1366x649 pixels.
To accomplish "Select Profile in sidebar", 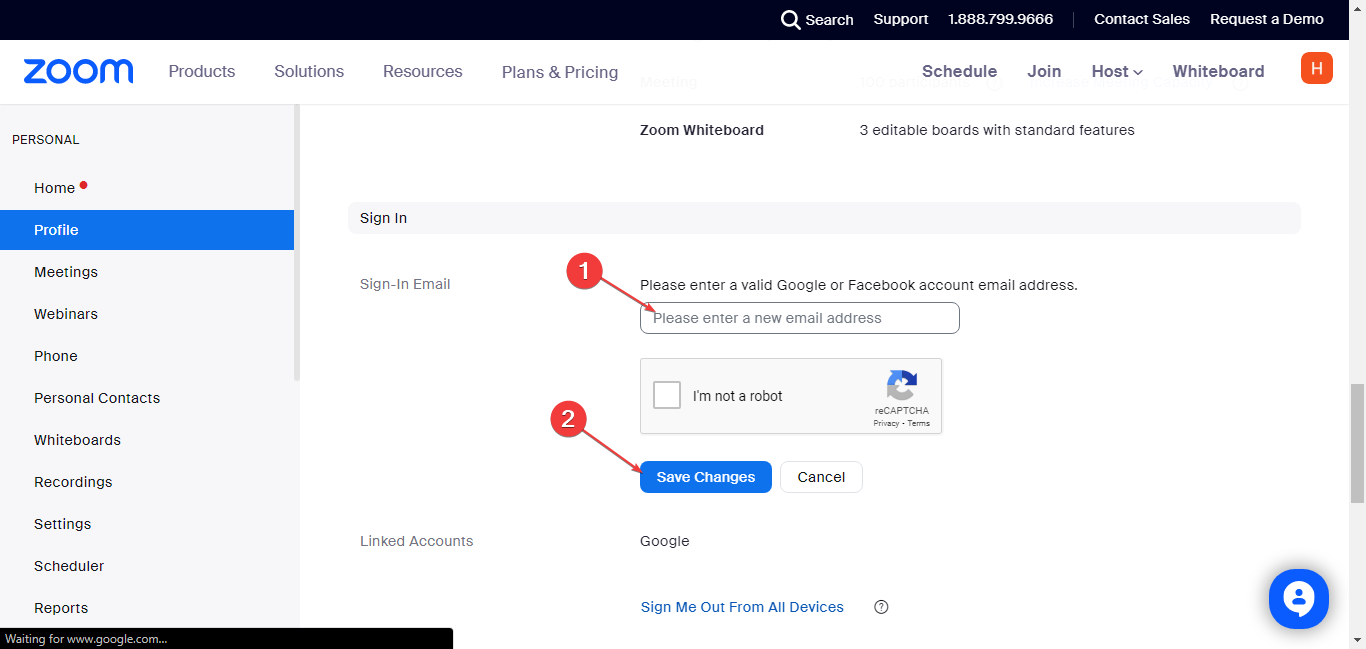I will coord(147,230).
